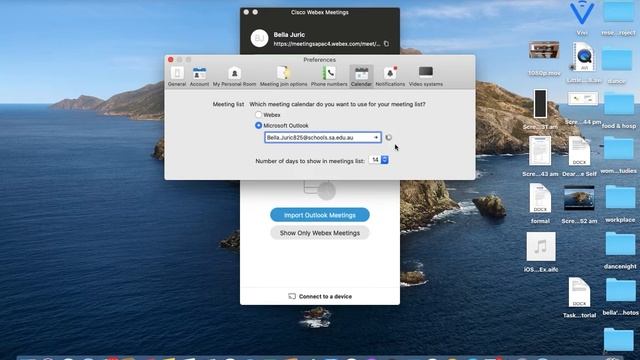Click Show Only Webex Meetings button
The width and height of the screenshot is (640, 360).
320,233
